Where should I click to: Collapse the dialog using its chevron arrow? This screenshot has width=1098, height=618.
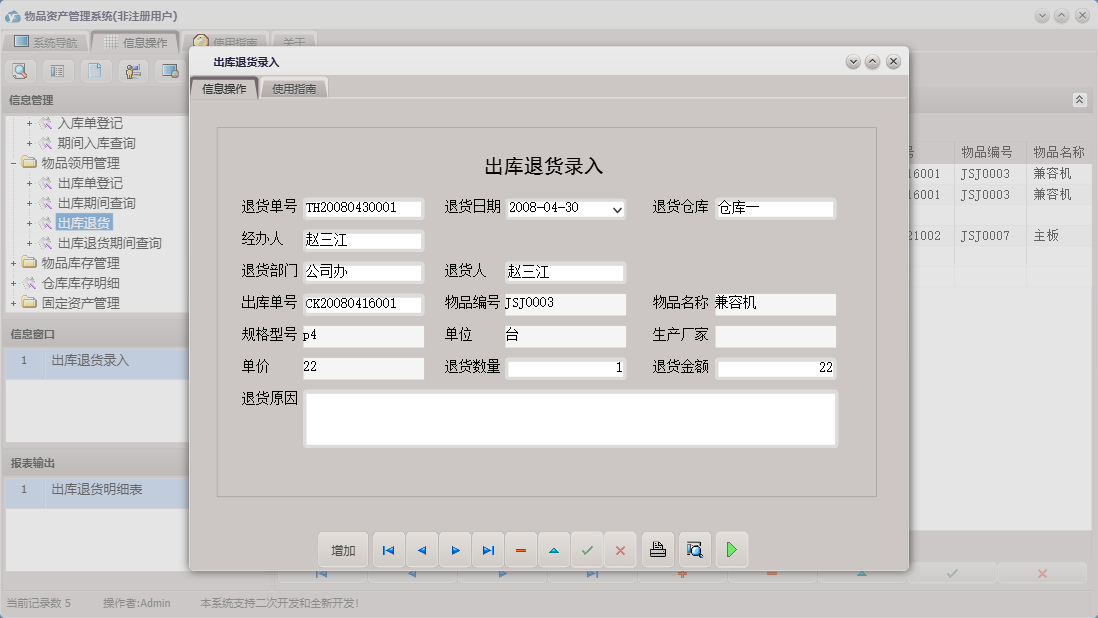pyautogui.click(x=853, y=61)
